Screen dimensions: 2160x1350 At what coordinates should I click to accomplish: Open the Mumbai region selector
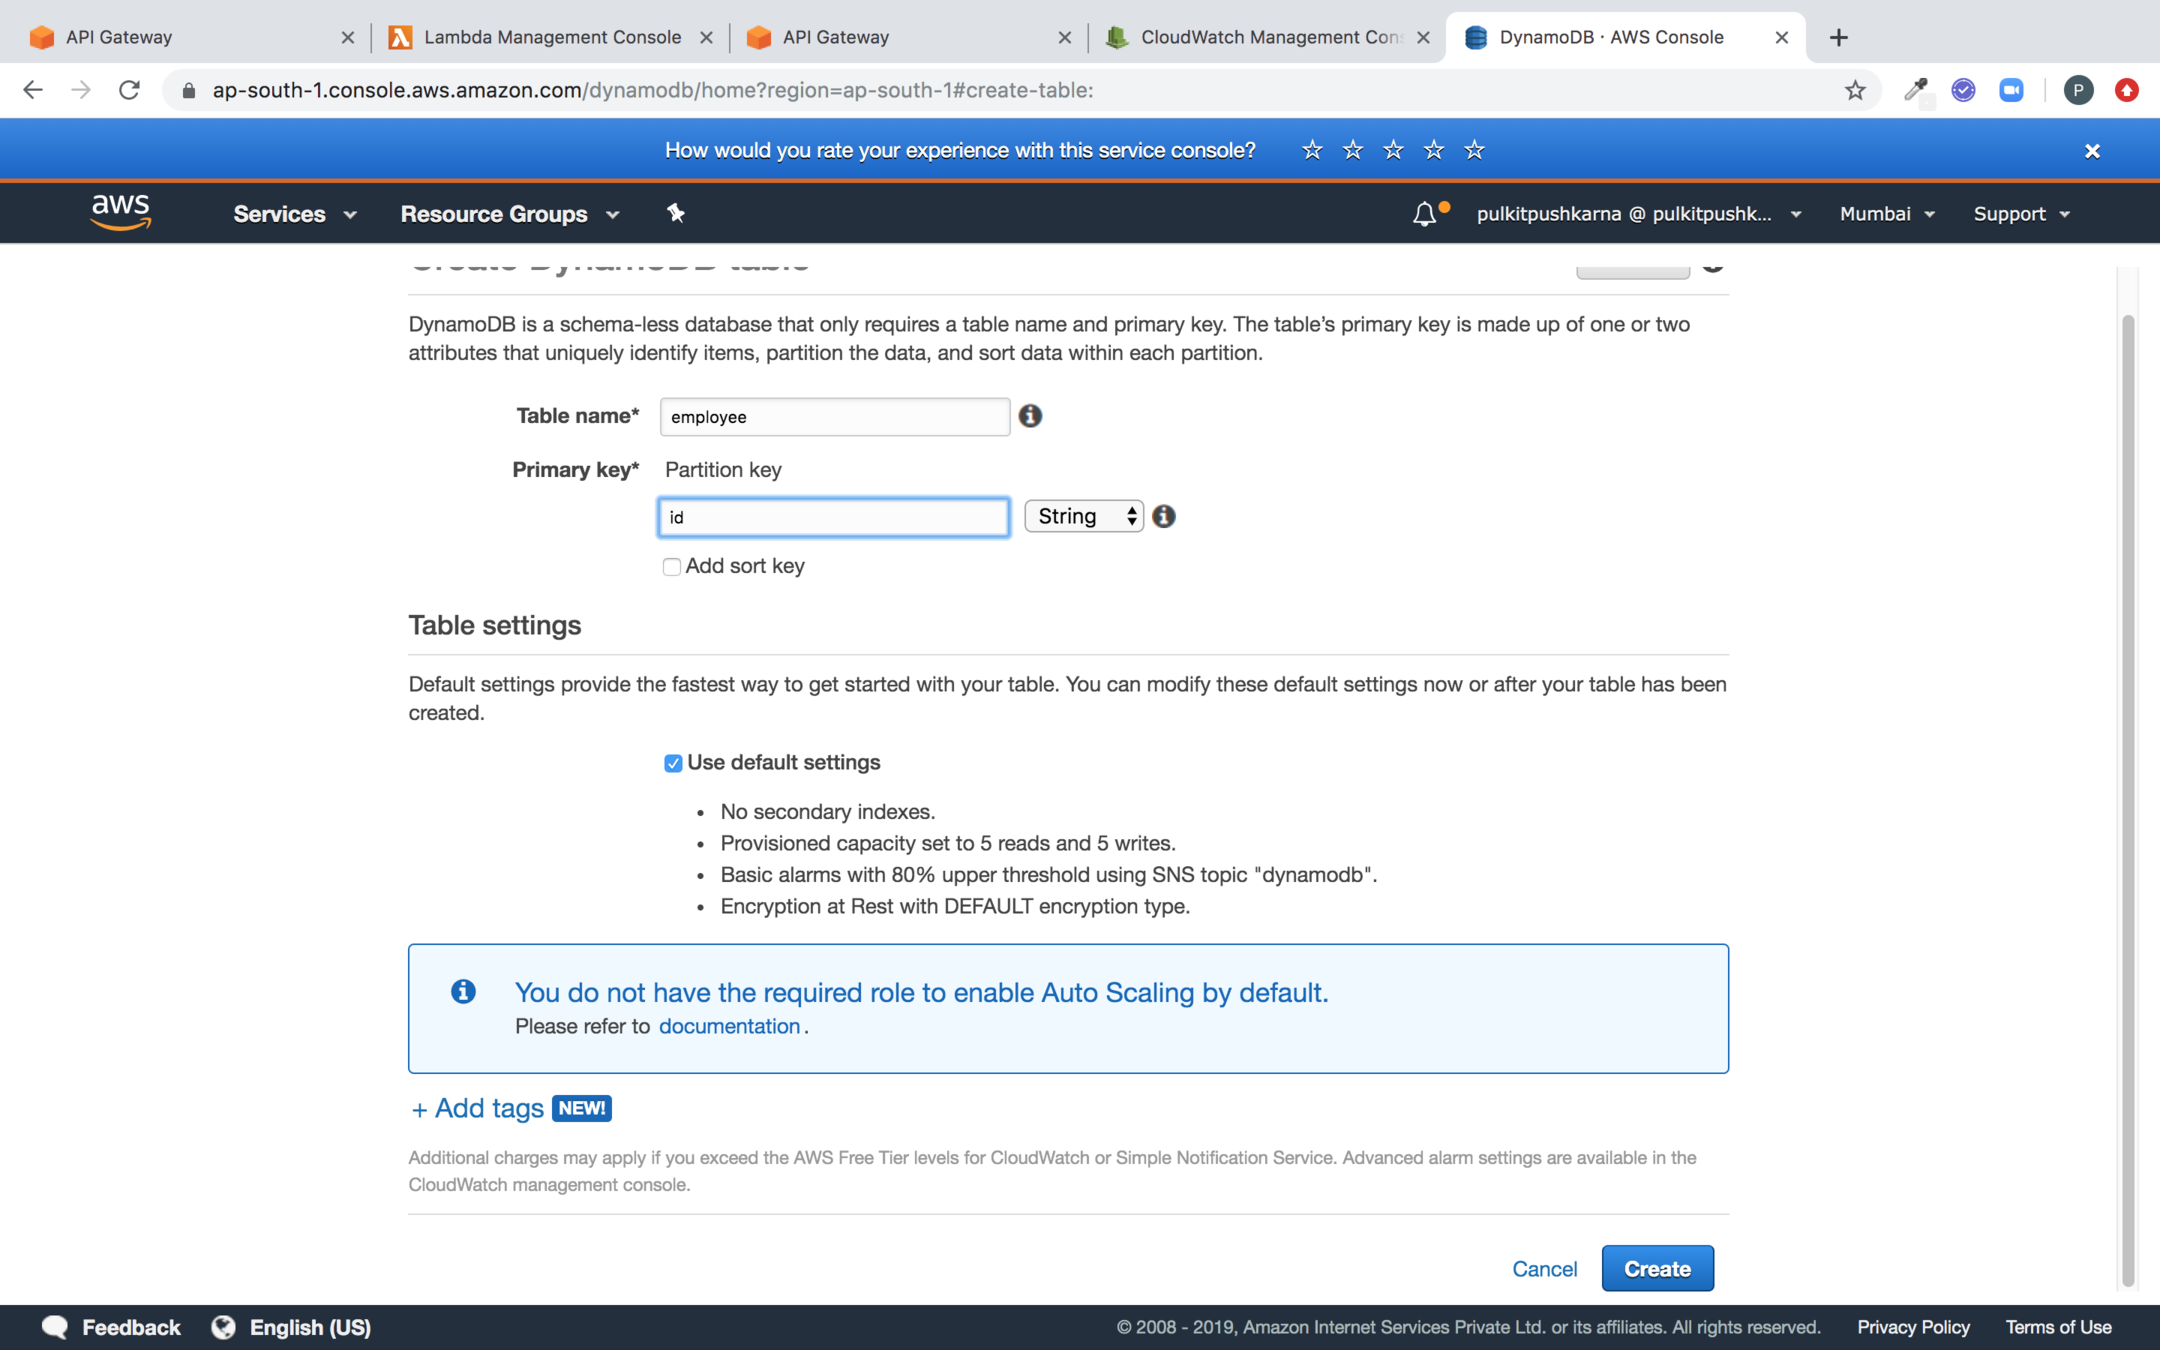1886,214
